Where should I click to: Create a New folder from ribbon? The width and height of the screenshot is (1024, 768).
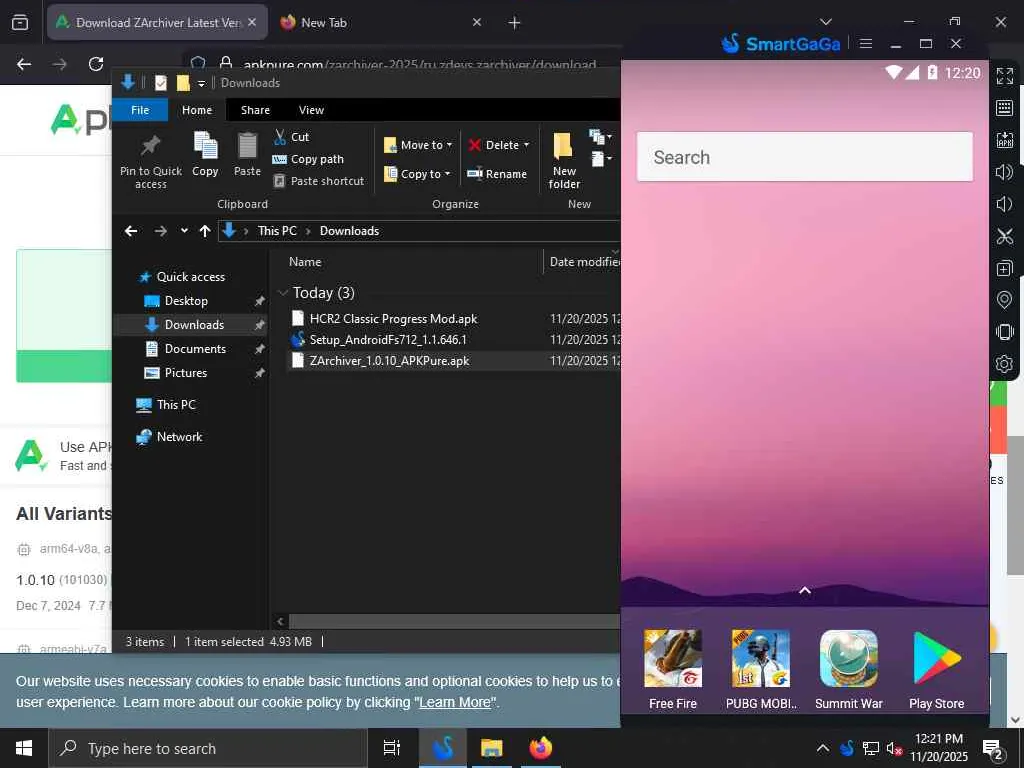pos(564,161)
